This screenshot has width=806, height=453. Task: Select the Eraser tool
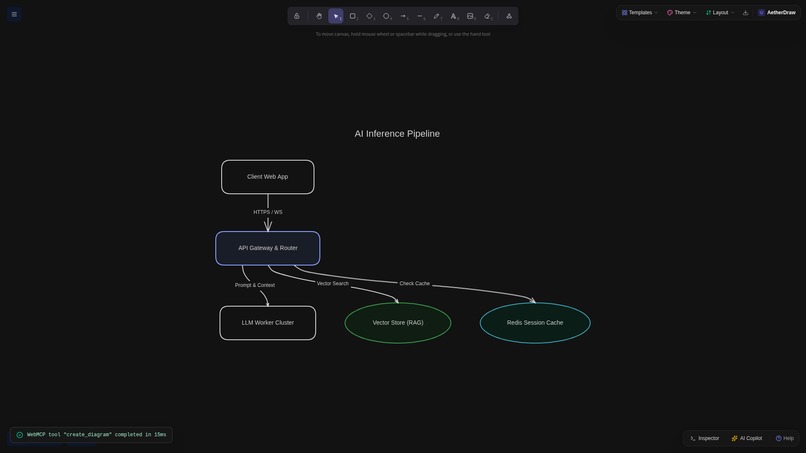(488, 16)
